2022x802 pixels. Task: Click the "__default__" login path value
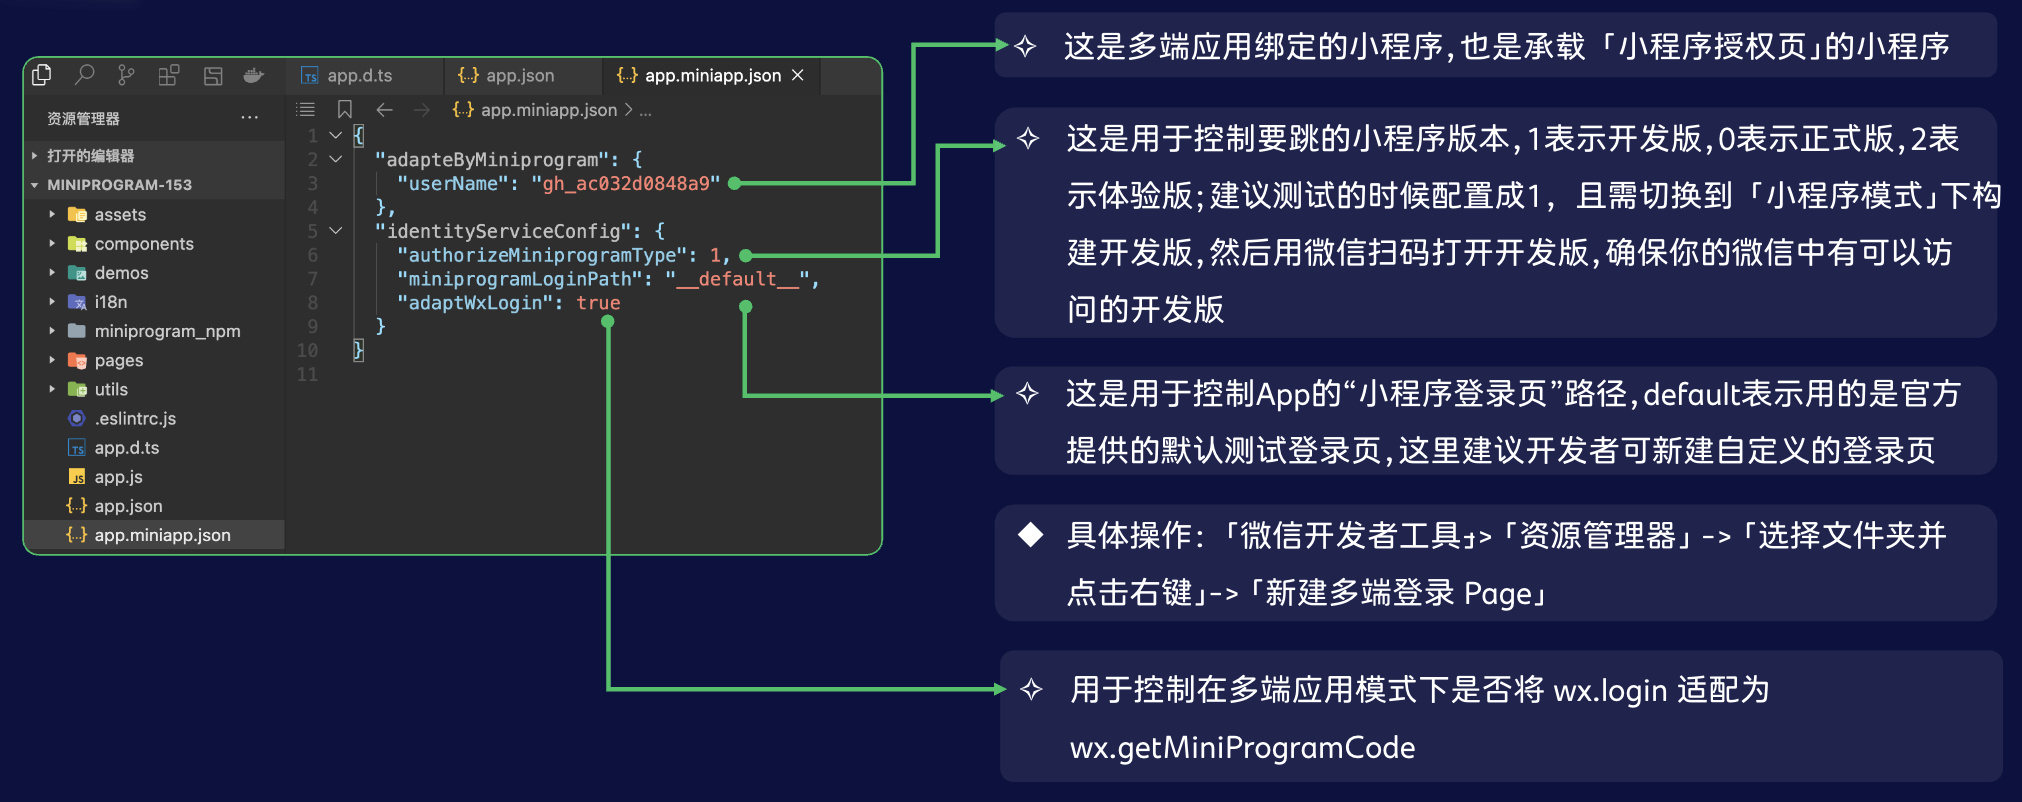point(737,279)
